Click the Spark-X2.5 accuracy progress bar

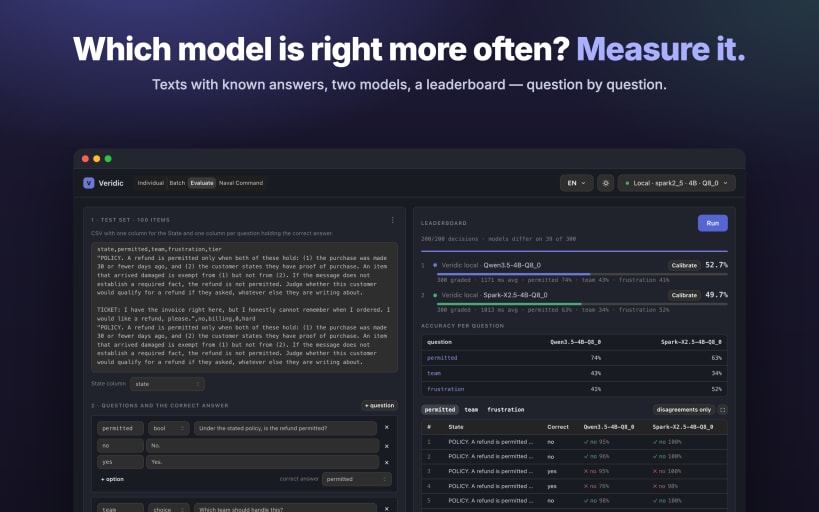coord(582,304)
